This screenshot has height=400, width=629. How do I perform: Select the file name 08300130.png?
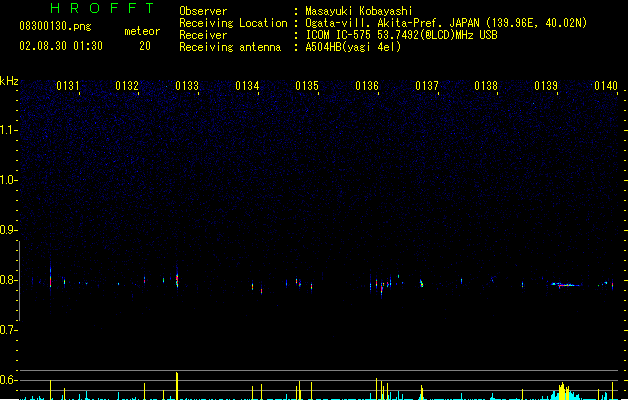click(x=55, y=26)
